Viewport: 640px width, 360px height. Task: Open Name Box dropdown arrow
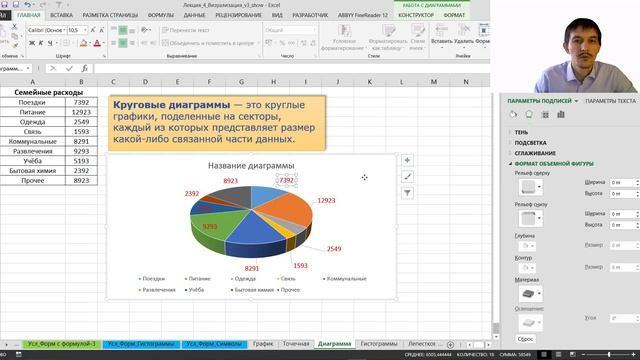(28, 68)
